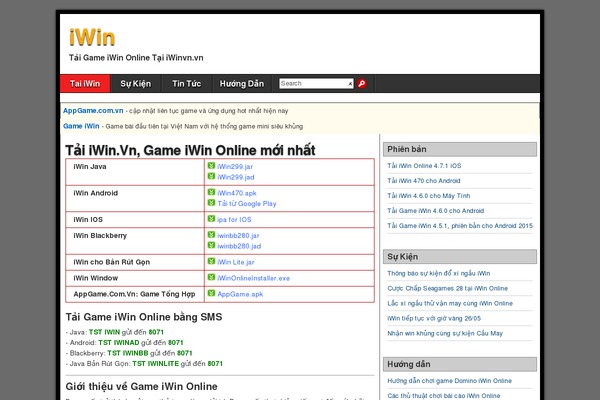Click download icon beside iWin299.jar
The height and width of the screenshot is (400, 600).
click(x=211, y=166)
